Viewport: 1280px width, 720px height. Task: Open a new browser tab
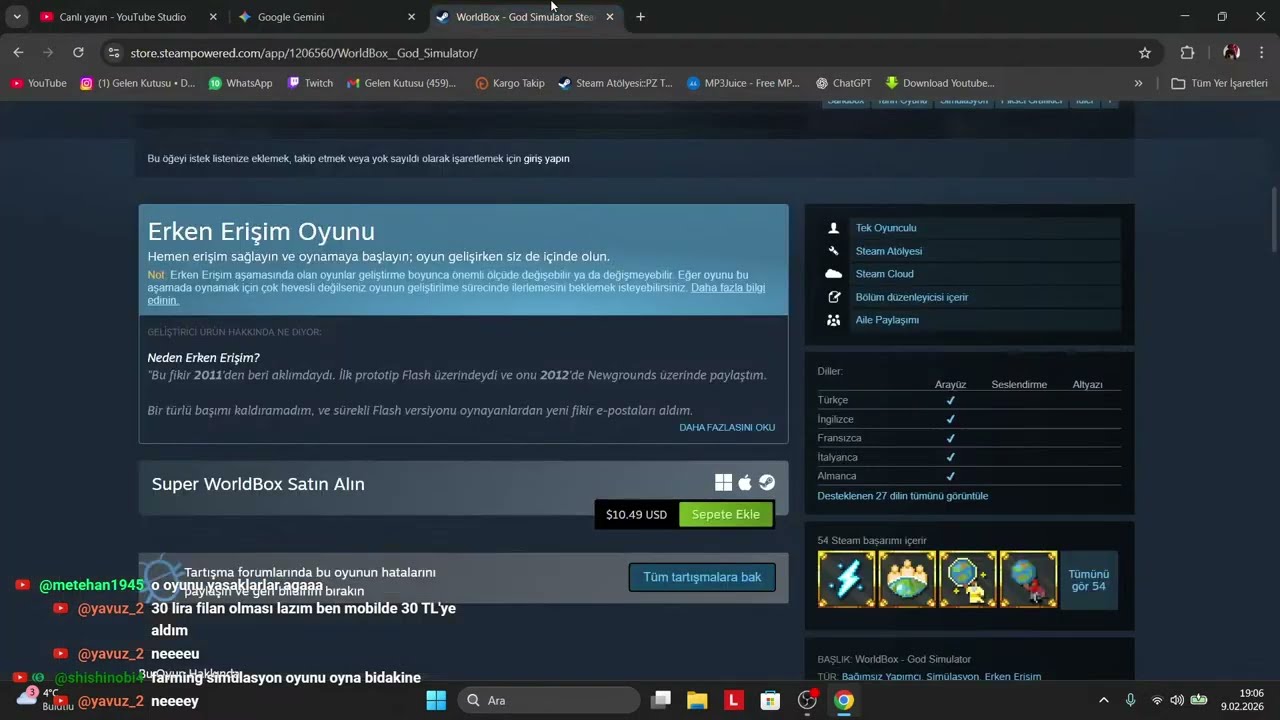640,17
